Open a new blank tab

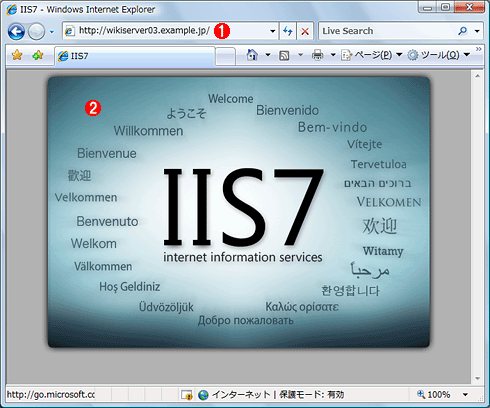click(x=225, y=57)
